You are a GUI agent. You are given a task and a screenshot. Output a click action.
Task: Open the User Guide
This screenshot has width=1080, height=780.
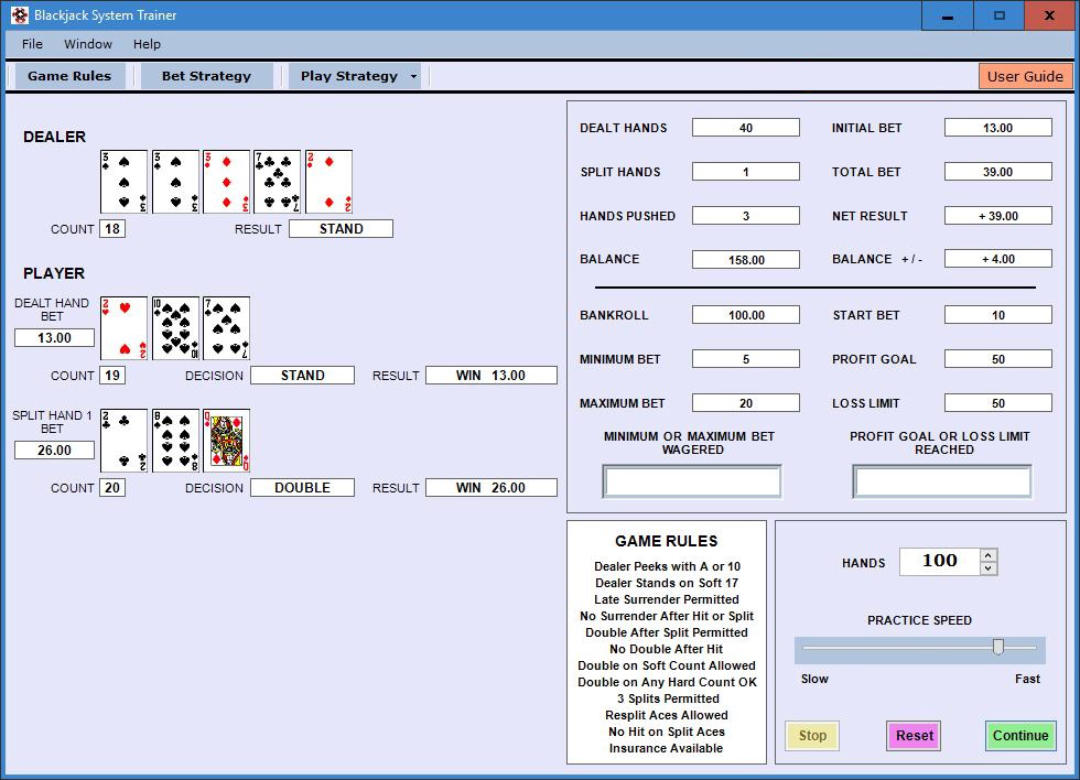1025,76
